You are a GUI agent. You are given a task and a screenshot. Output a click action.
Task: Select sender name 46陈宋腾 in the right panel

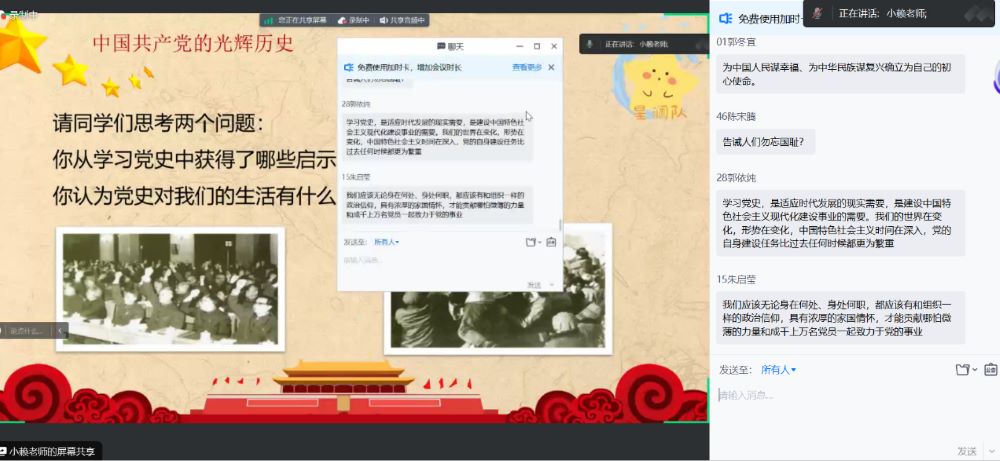(737, 117)
